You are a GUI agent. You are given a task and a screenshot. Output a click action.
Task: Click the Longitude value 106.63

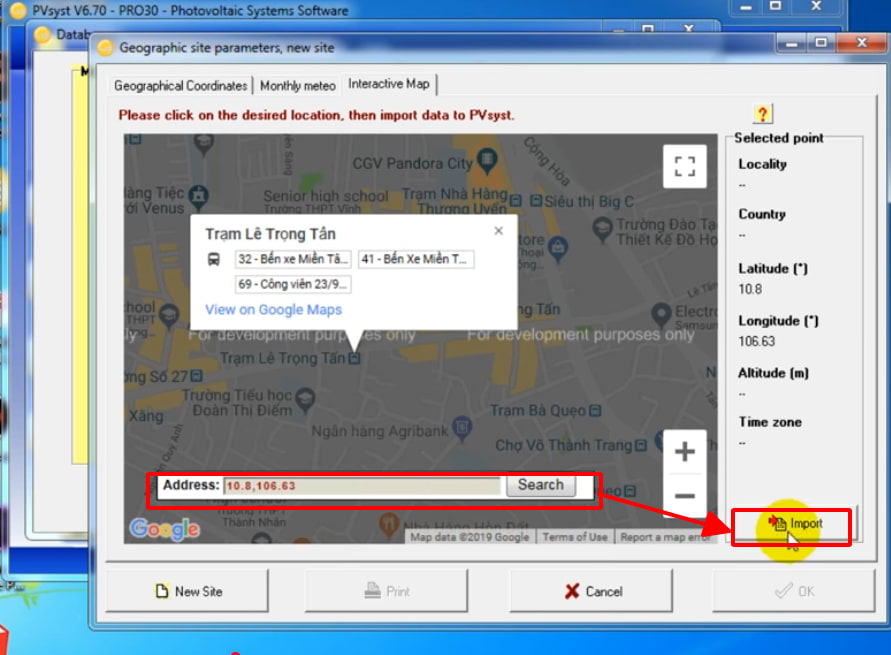point(756,341)
